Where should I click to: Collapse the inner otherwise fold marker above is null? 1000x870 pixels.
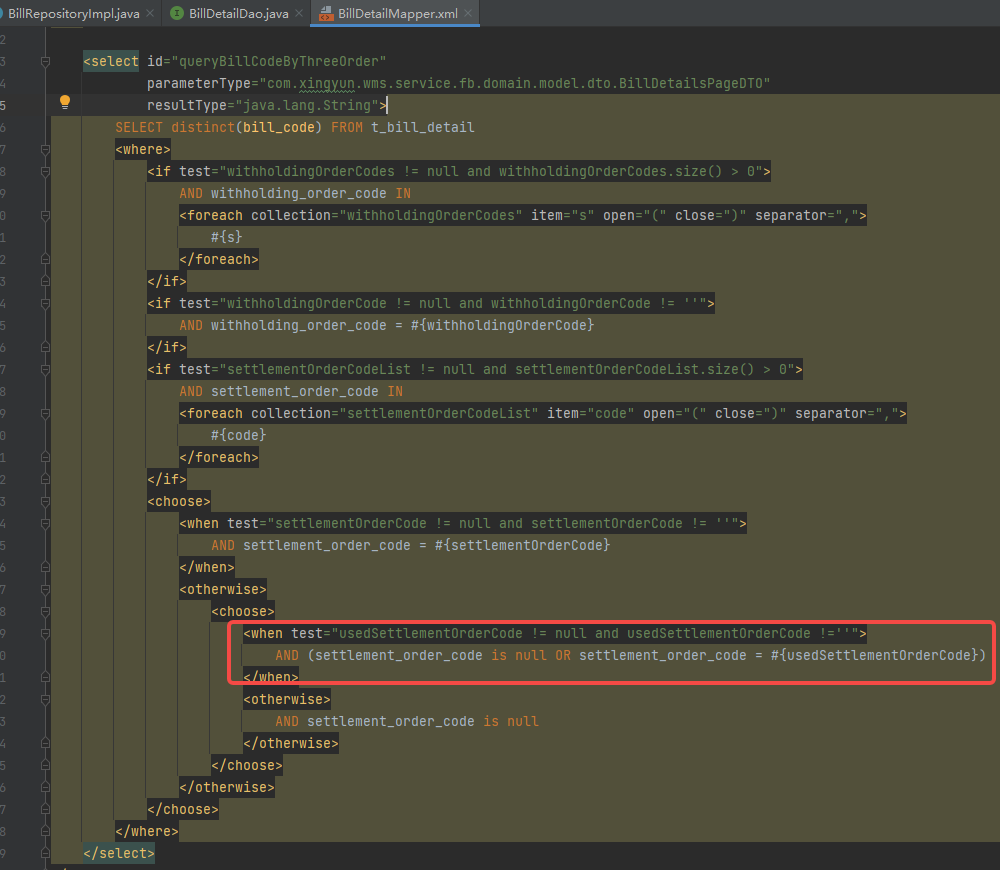[x=45, y=700]
